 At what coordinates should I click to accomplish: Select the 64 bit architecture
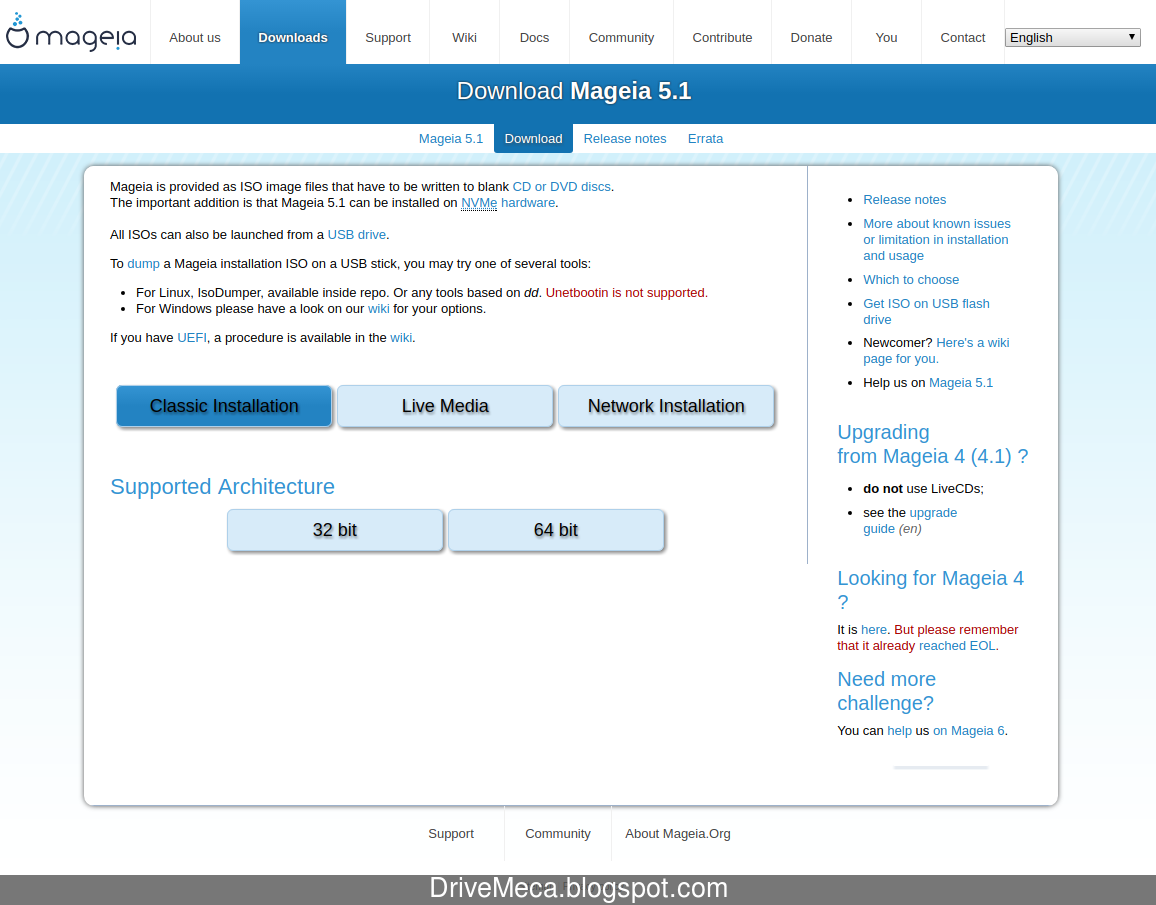click(557, 530)
